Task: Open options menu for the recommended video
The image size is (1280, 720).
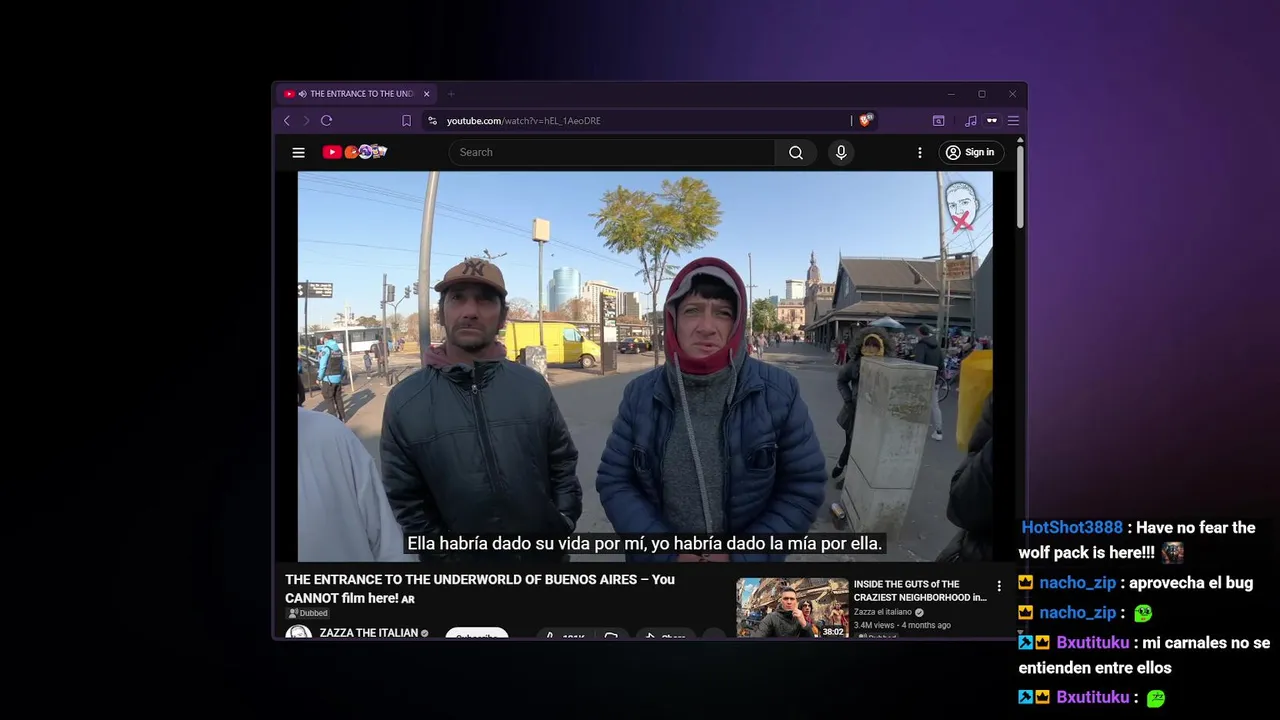Action: pos(998,587)
